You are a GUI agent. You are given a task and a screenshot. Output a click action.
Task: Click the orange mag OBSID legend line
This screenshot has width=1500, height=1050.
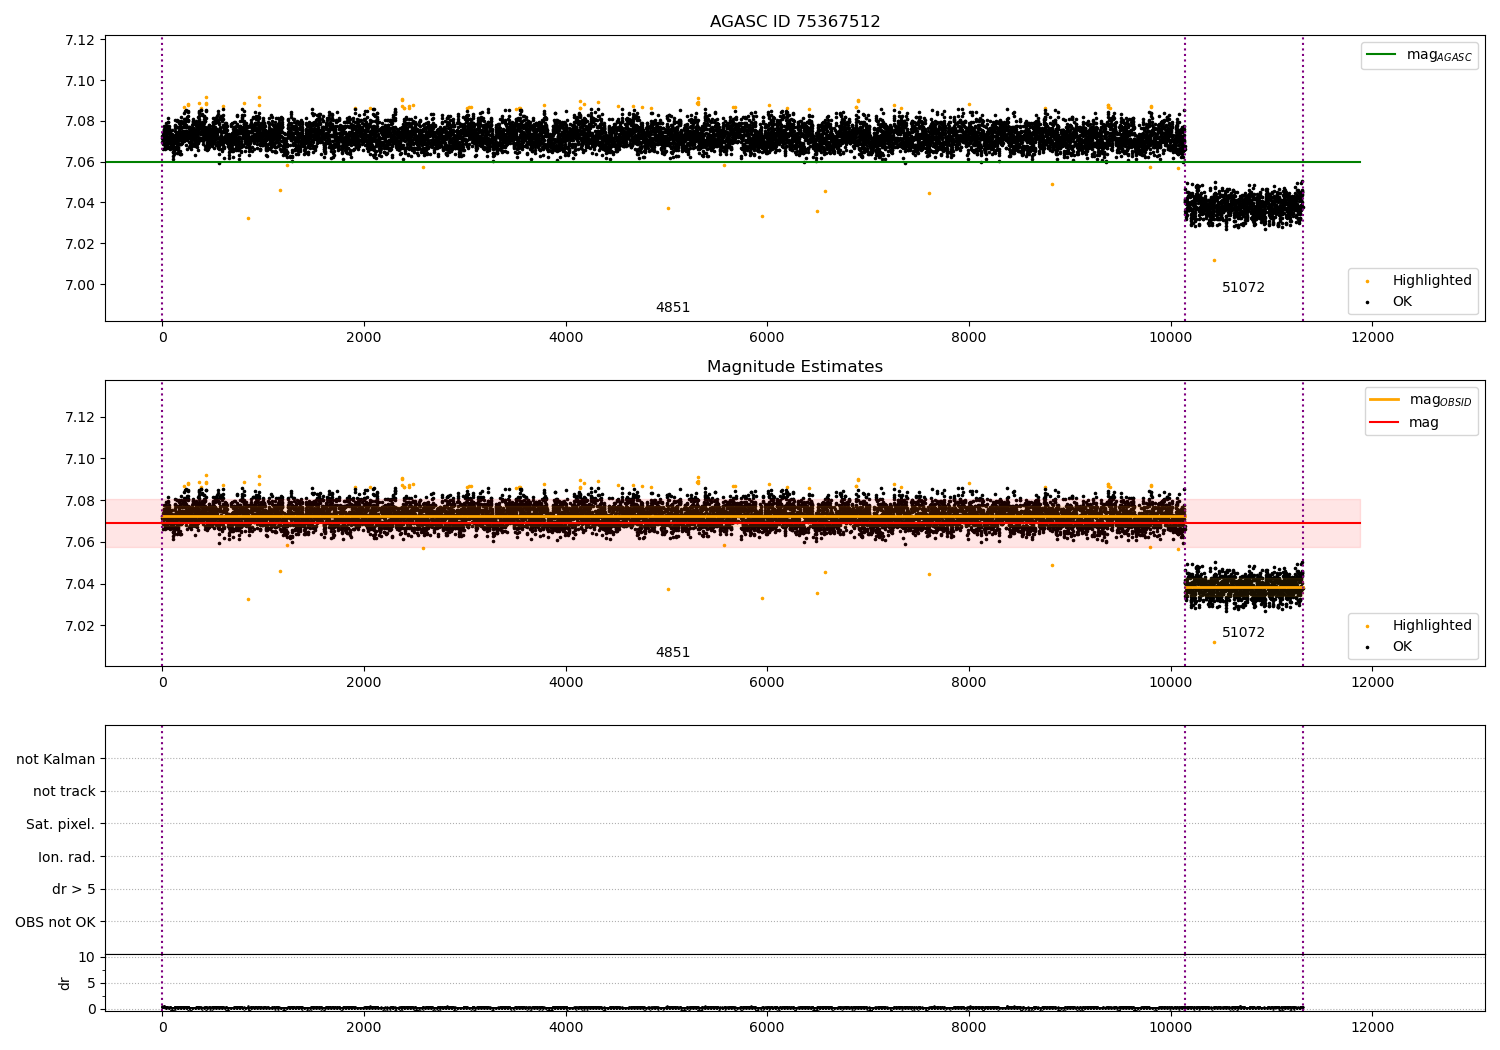(x=1385, y=400)
